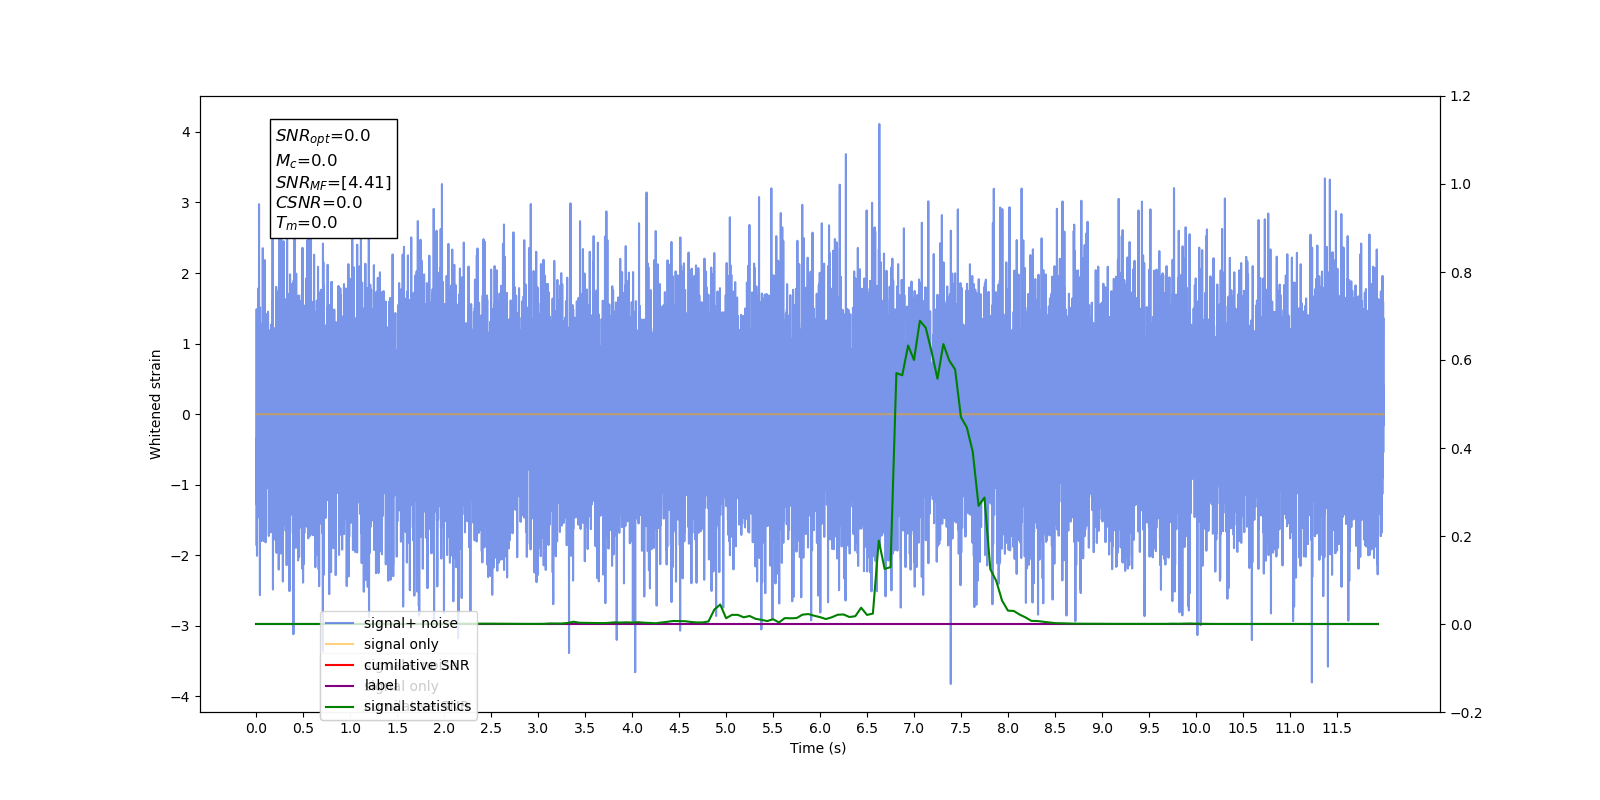Image resolution: width=1600 pixels, height=800 pixels.
Task: Click the 'signal+ noise' legend entry
Action: (411, 623)
